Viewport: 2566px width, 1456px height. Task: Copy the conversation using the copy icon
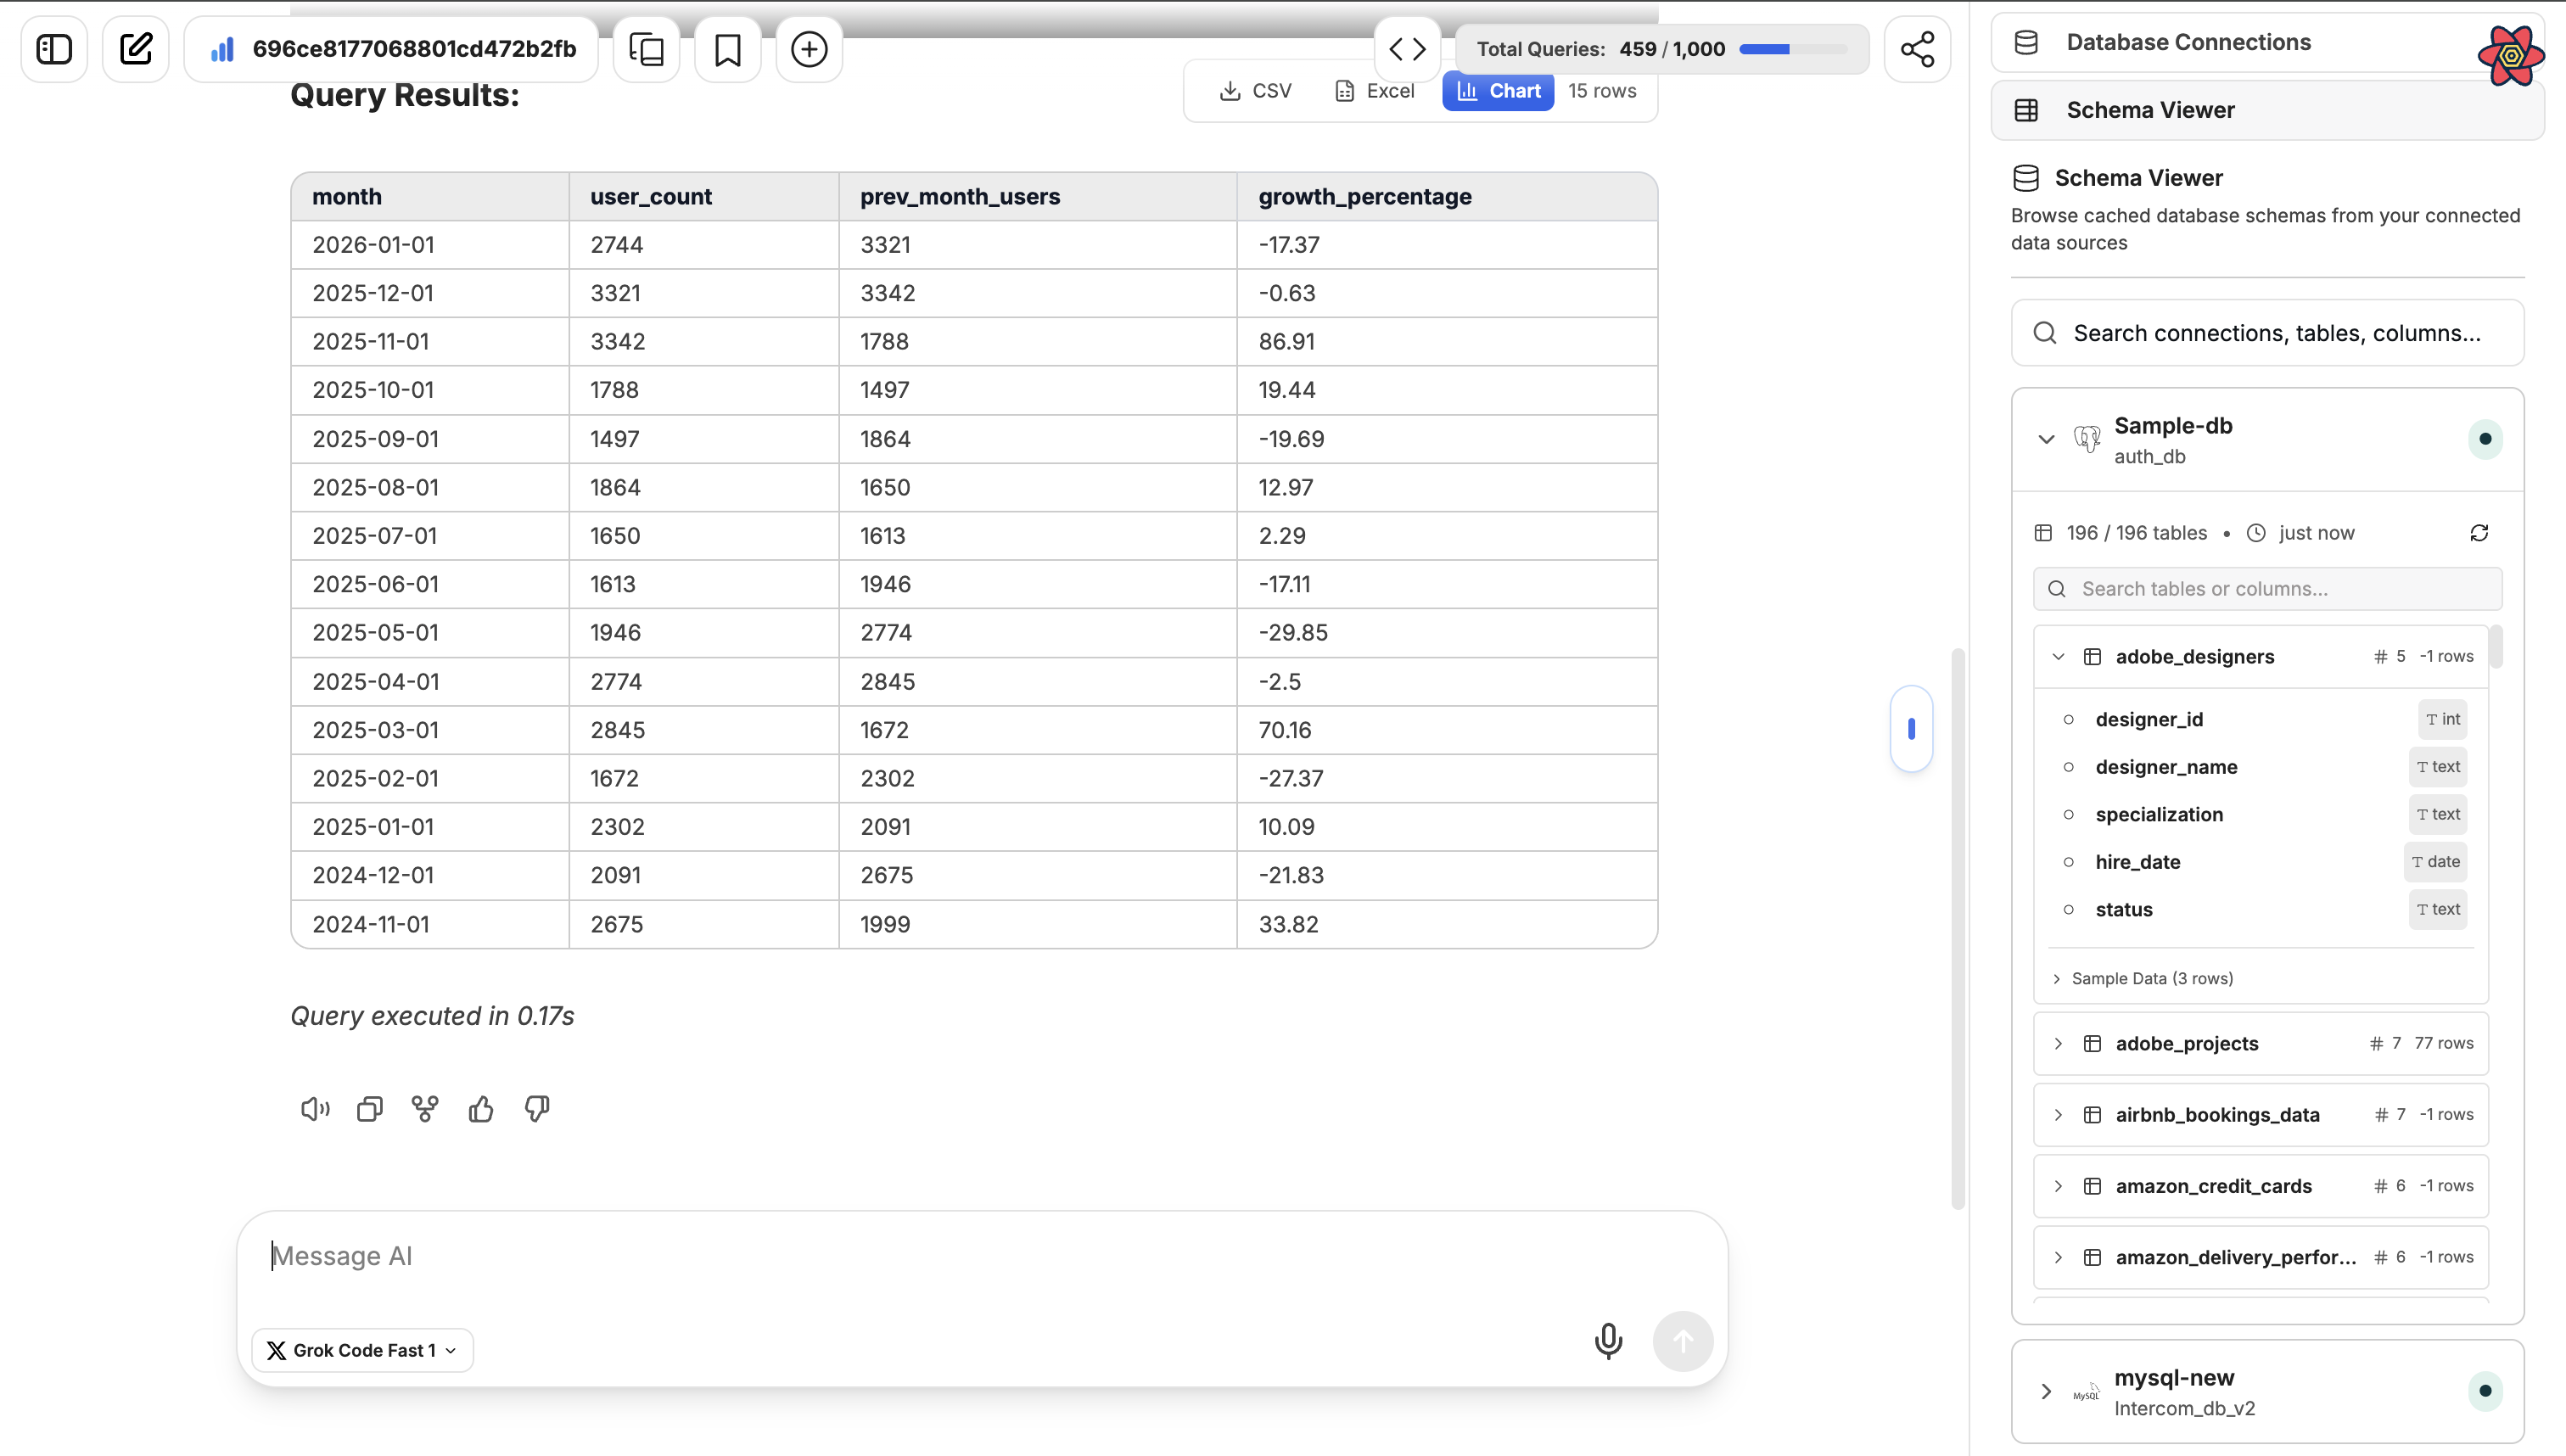click(x=646, y=48)
